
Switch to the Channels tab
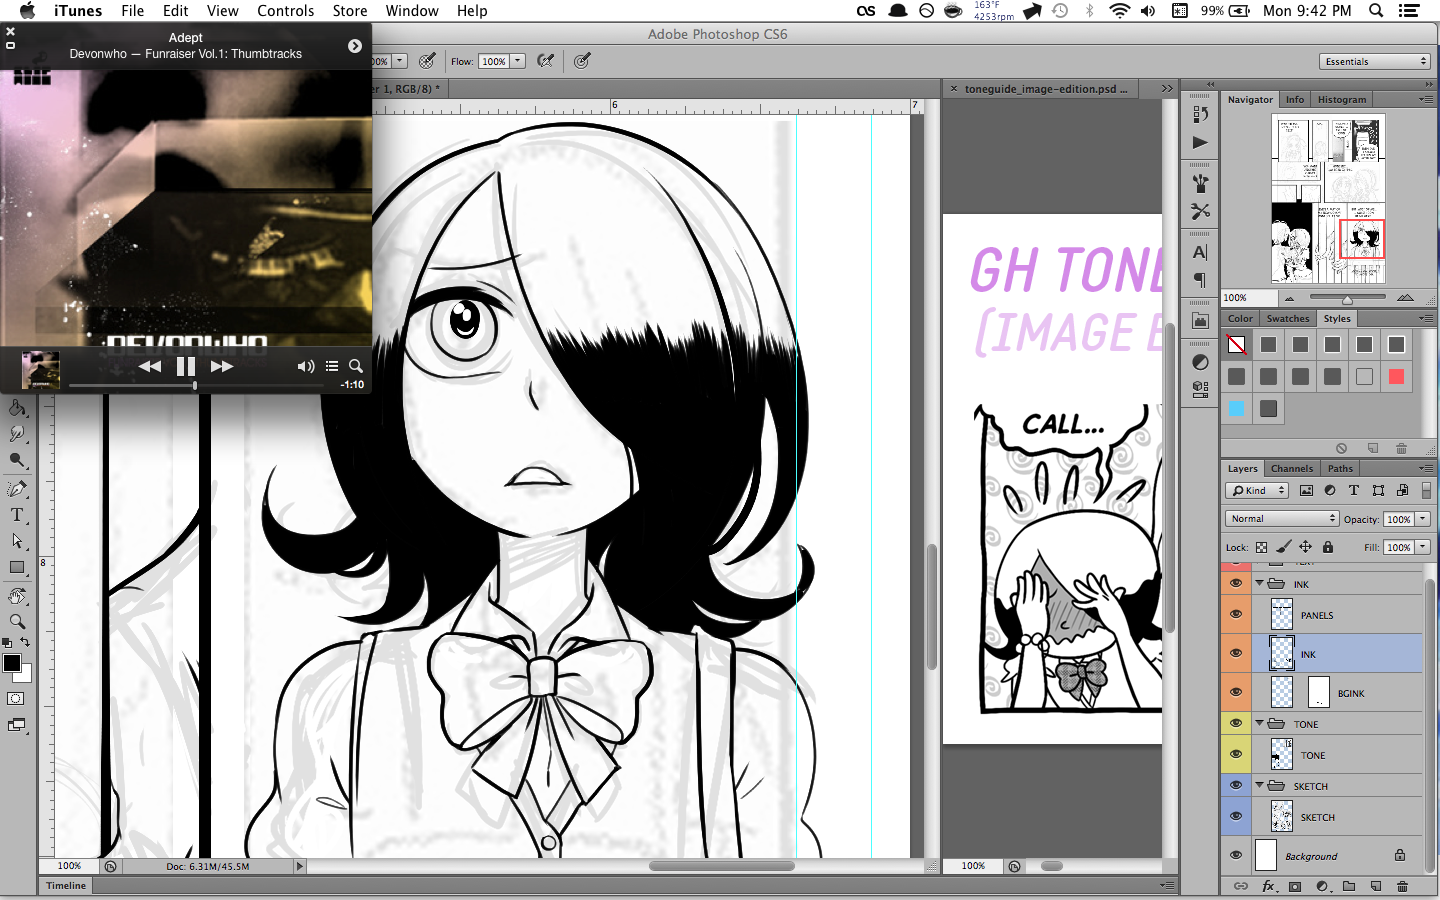pos(1292,468)
